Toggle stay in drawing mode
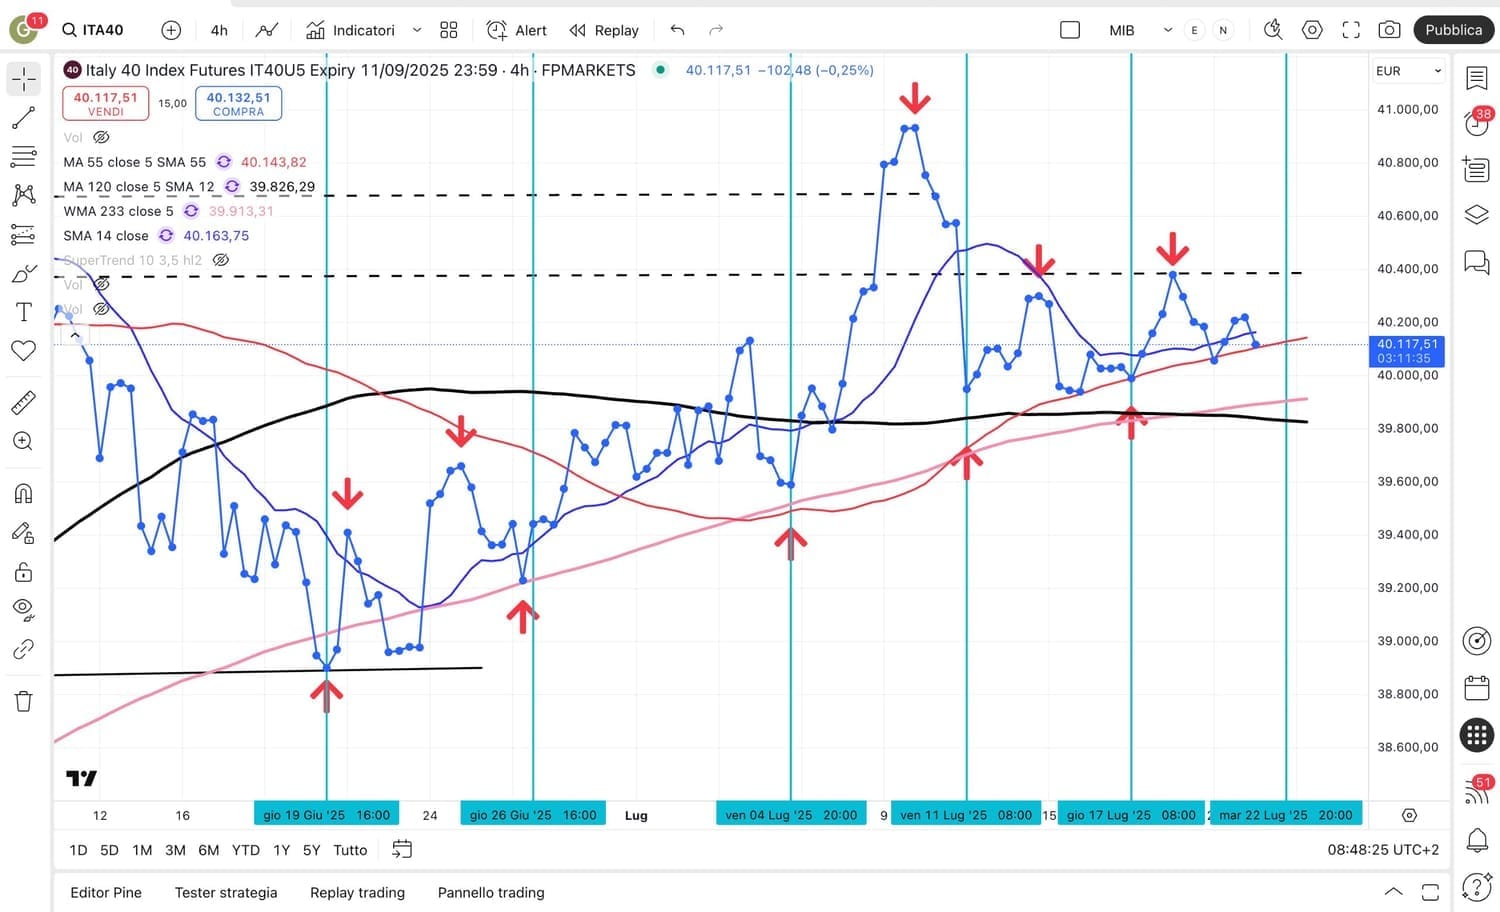The width and height of the screenshot is (1500, 912). click(x=24, y=532)
